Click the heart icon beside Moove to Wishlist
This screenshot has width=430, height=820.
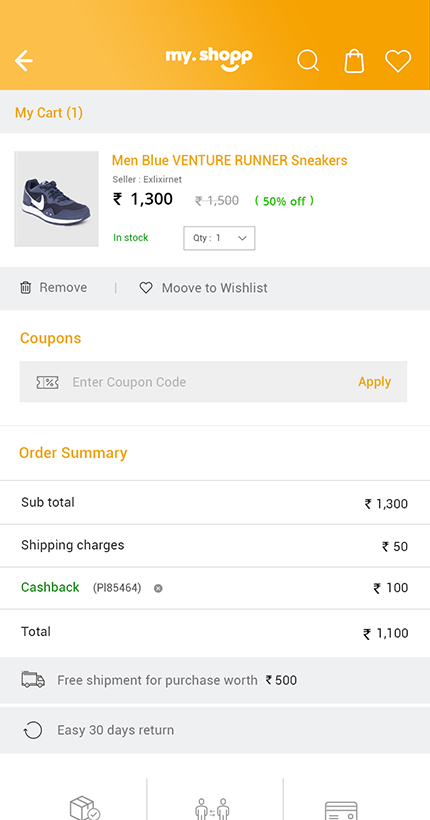pos(146,288)
